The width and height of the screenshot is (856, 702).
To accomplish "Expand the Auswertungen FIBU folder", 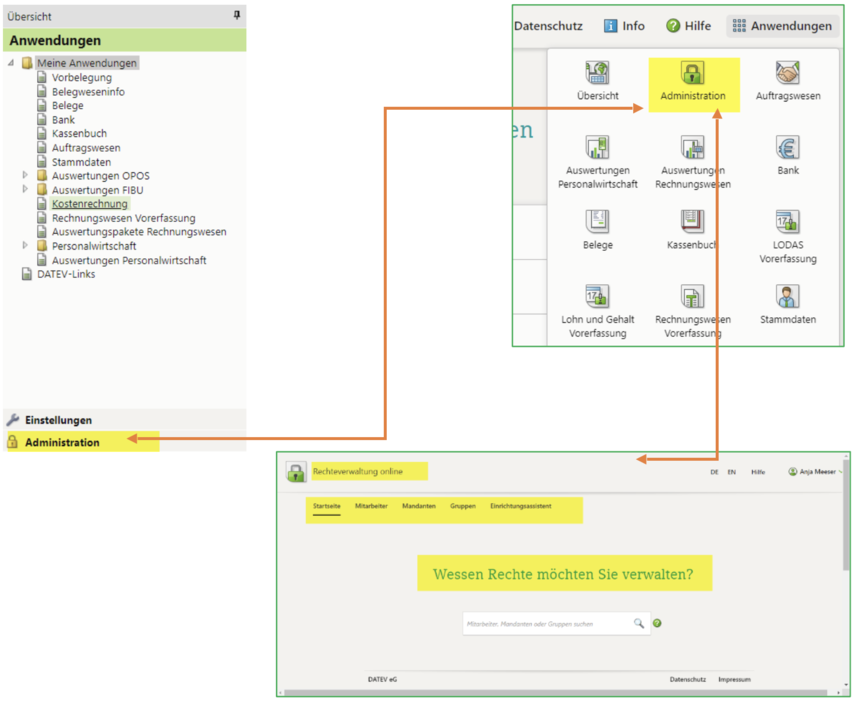I will click(25, 189).
